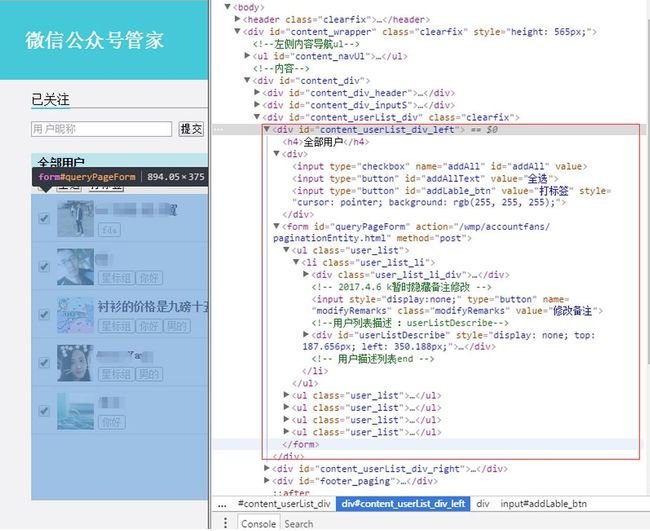Expand the content_userList_div_right node

(267, 468)
